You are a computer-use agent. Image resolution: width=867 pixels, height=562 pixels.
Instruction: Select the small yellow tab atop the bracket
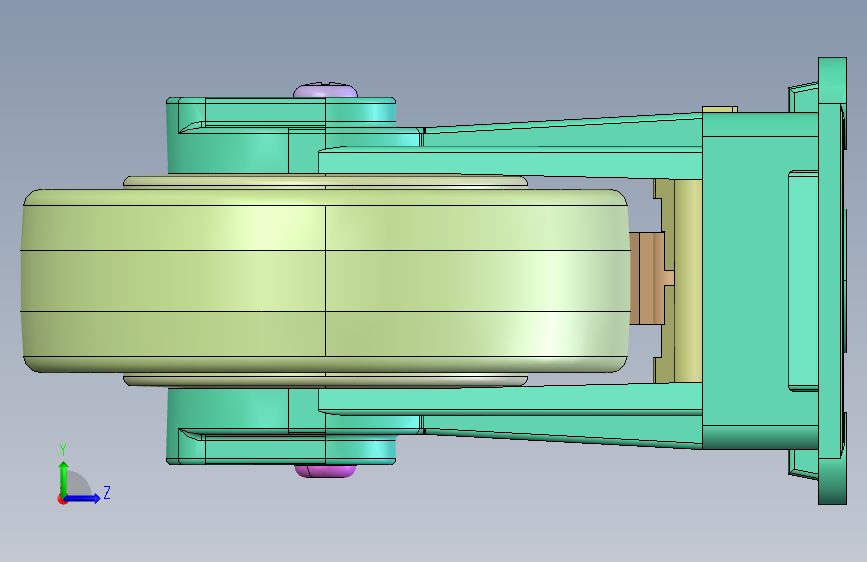click(x=719, y=110)
